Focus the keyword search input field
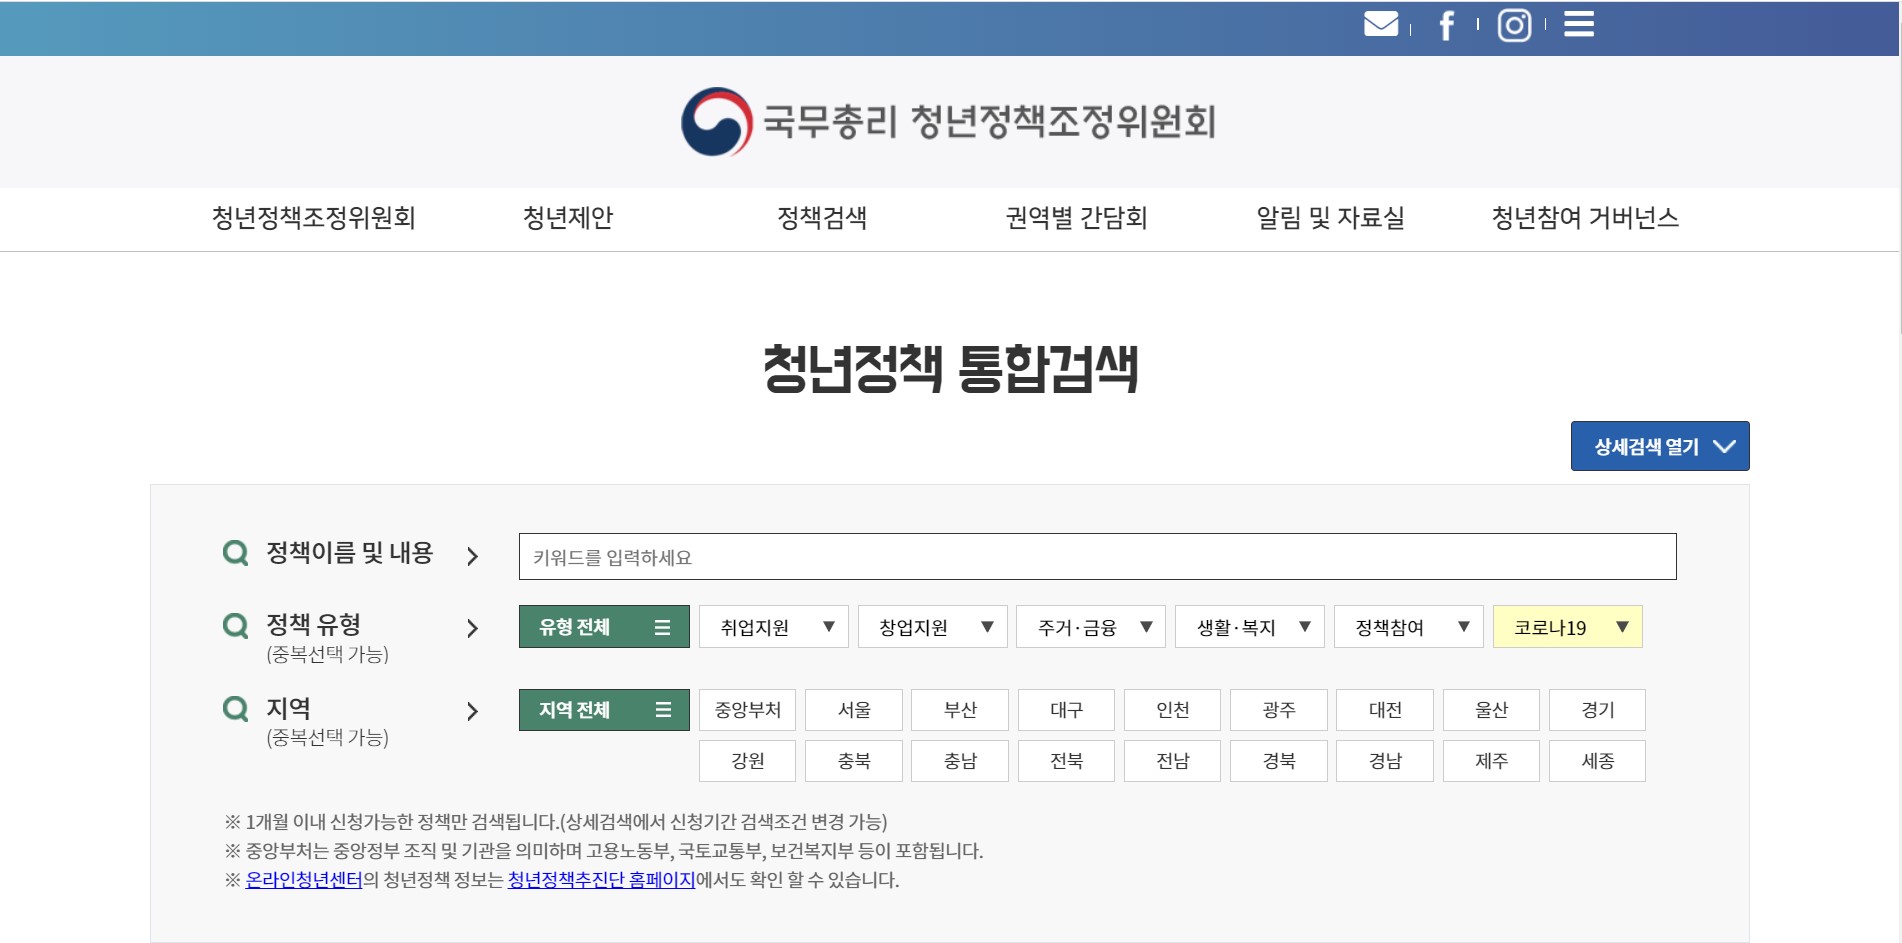This screenshot has width=1902, height=943. click(1097, 556)
